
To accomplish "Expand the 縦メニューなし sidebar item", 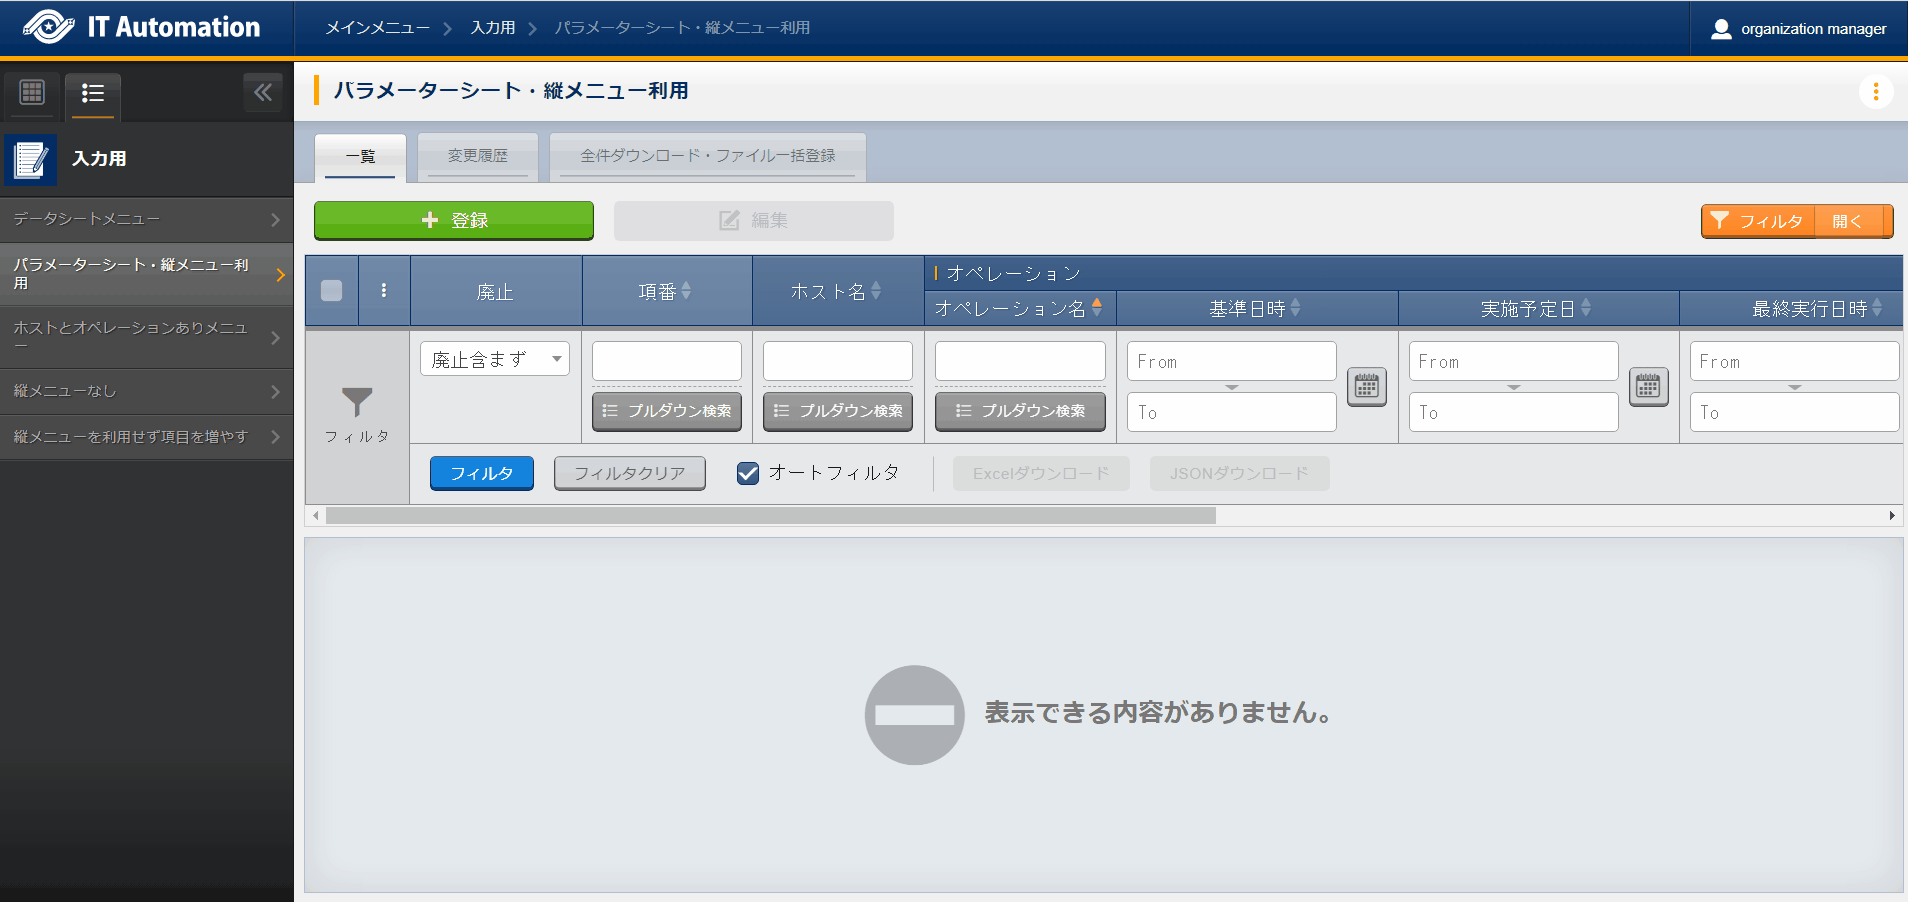I will (x=146, y=391).
